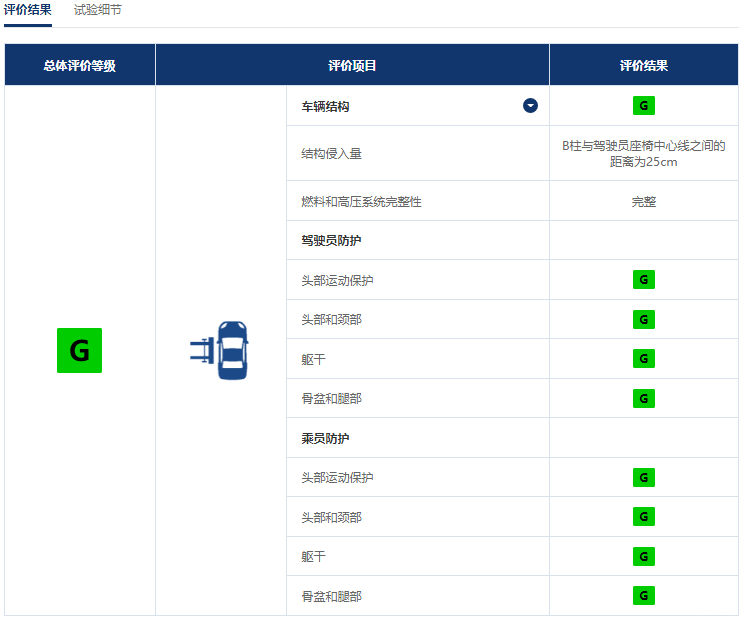This screenshot has height=618, width=742.
Task: Click the 总体评价等级 column header
Action: (79, 65)
